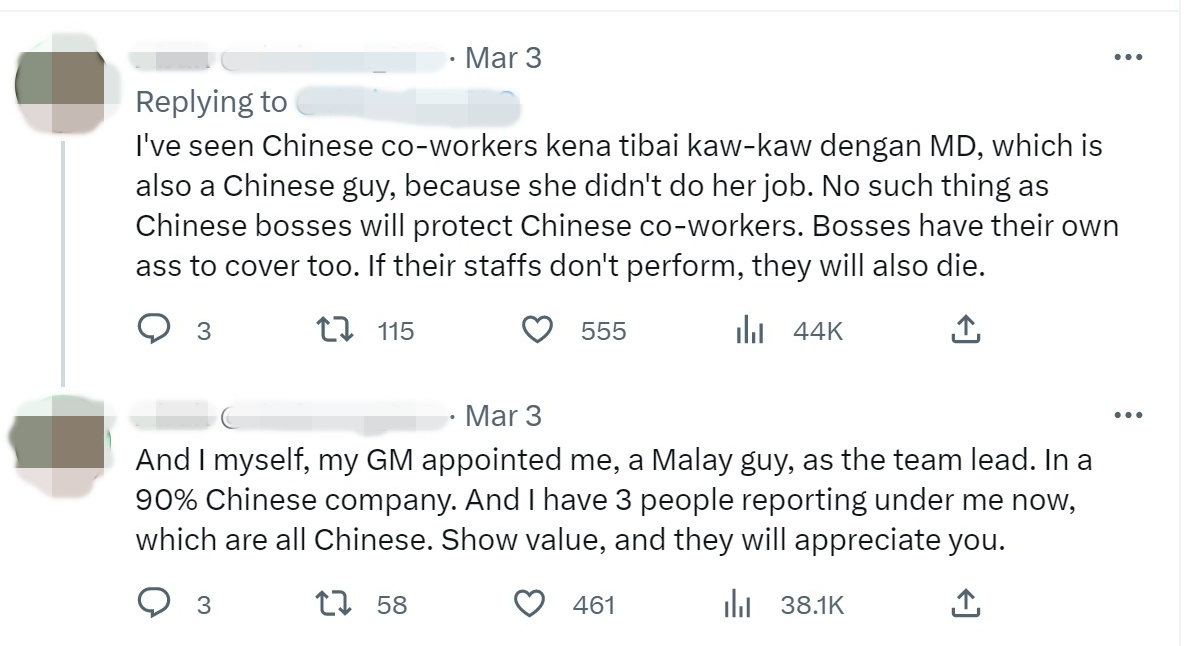Open the second tweet's Mar 3 timestamp

tap(504, 415)
